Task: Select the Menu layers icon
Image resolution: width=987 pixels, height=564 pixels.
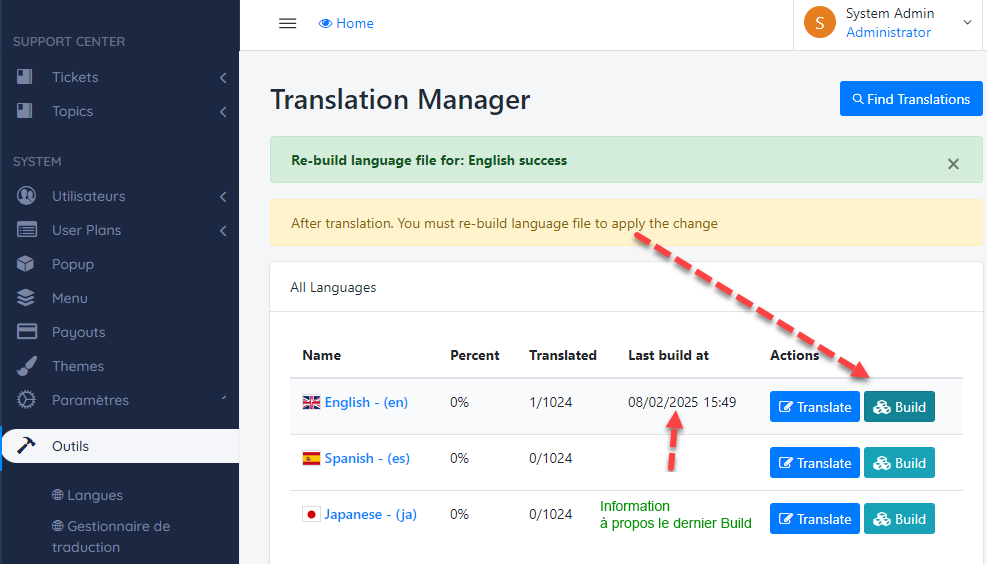Action: coord(27,298)
